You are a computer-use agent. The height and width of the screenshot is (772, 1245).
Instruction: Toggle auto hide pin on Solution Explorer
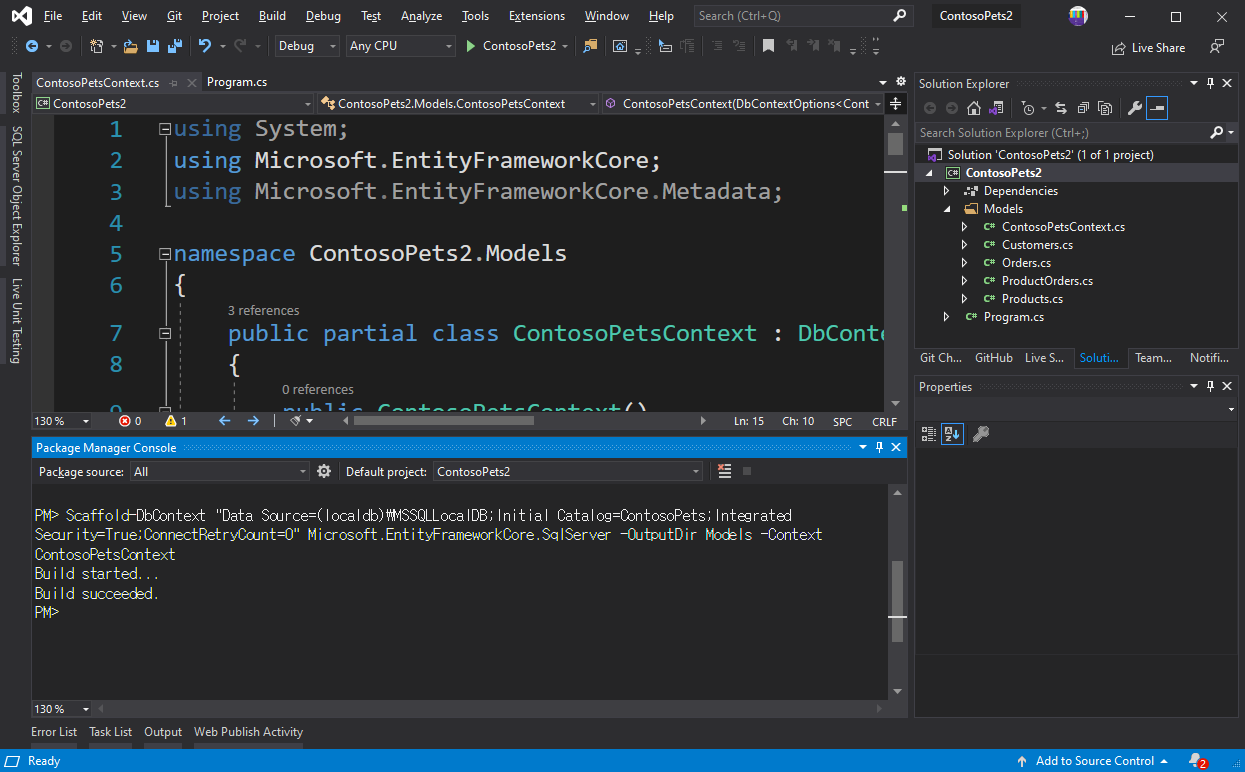(1211, 84)
